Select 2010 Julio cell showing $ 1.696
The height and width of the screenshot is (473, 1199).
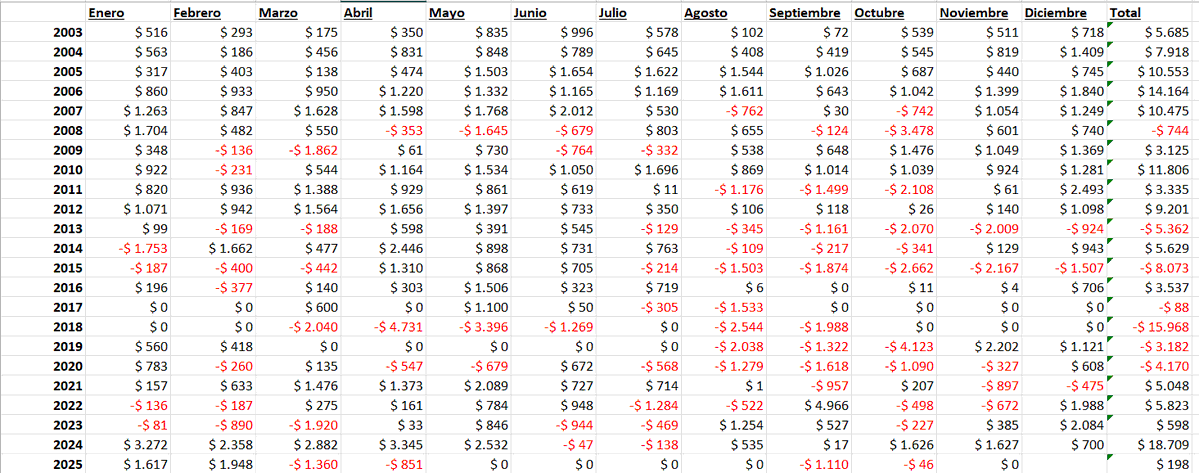pos(638,170)
